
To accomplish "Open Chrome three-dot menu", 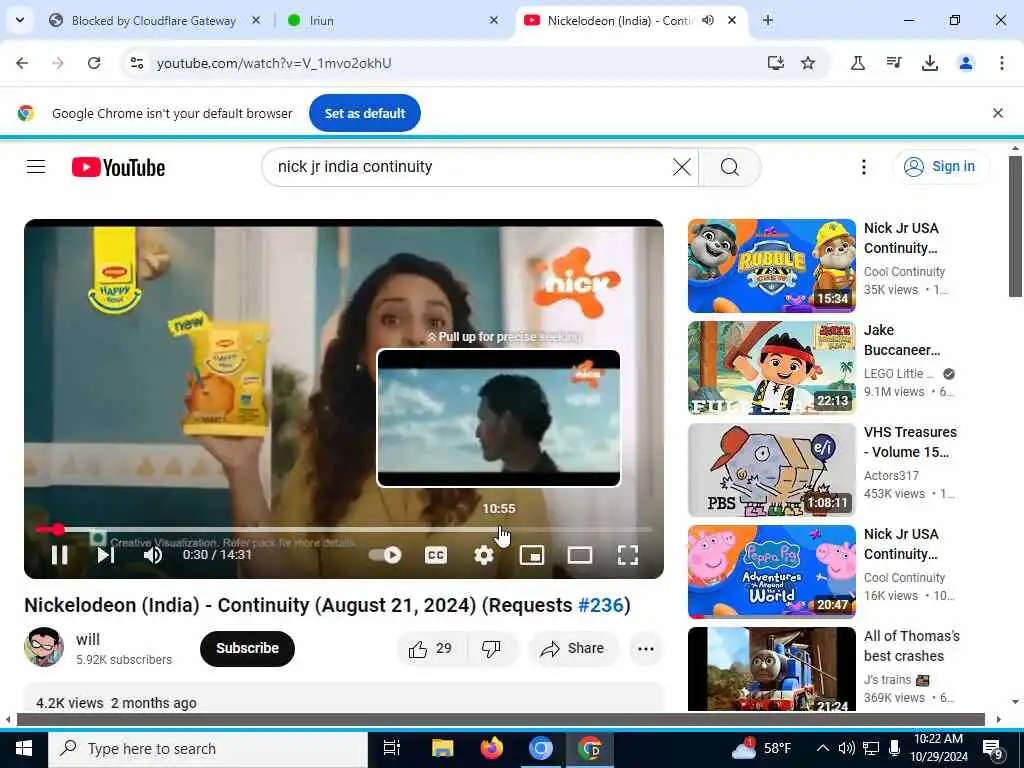I will [x=1002, y=63].
